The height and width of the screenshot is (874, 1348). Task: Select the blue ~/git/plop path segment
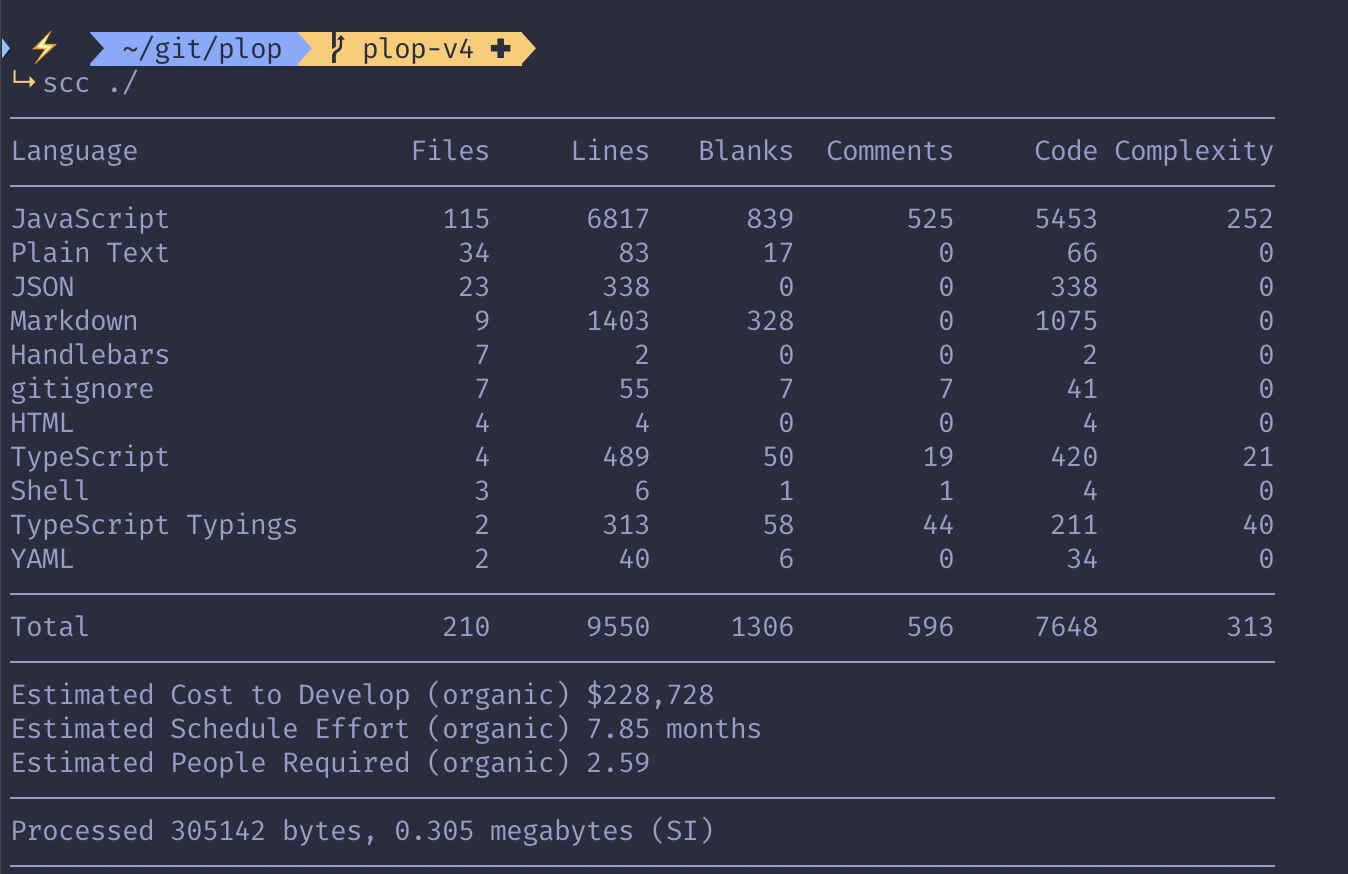click(x=200, y=47)
